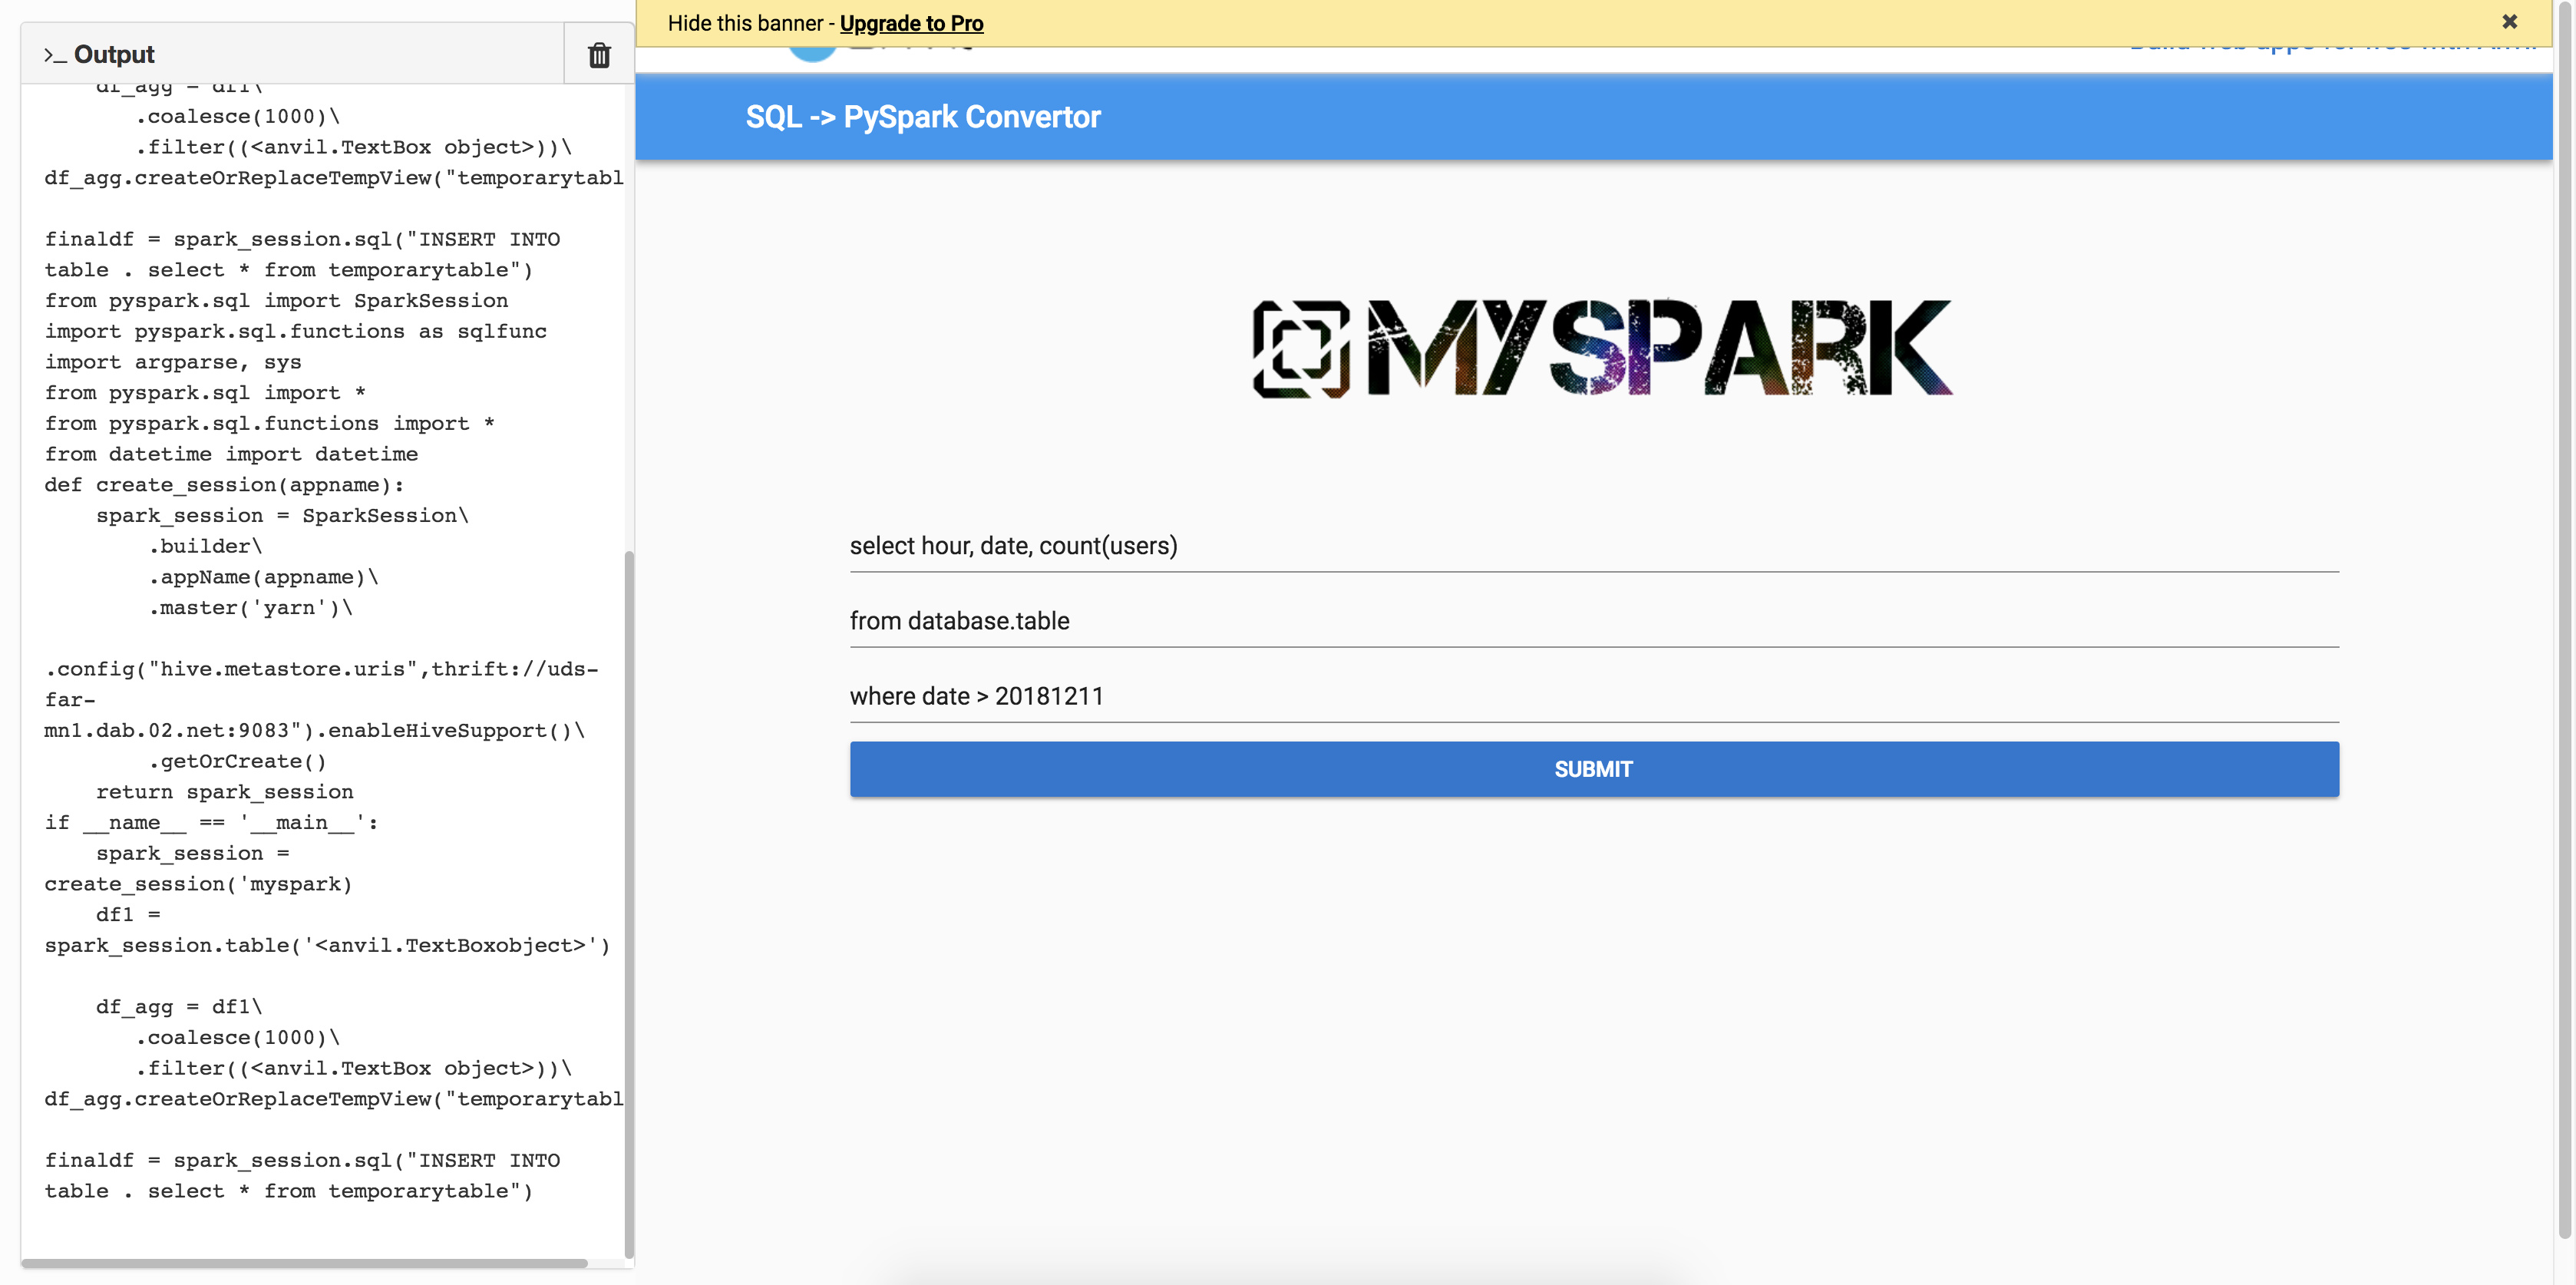Close the yellow upgrade banner
Image resolution: width=2576 pixels, height=1285 pixels.
(2510, 22)
